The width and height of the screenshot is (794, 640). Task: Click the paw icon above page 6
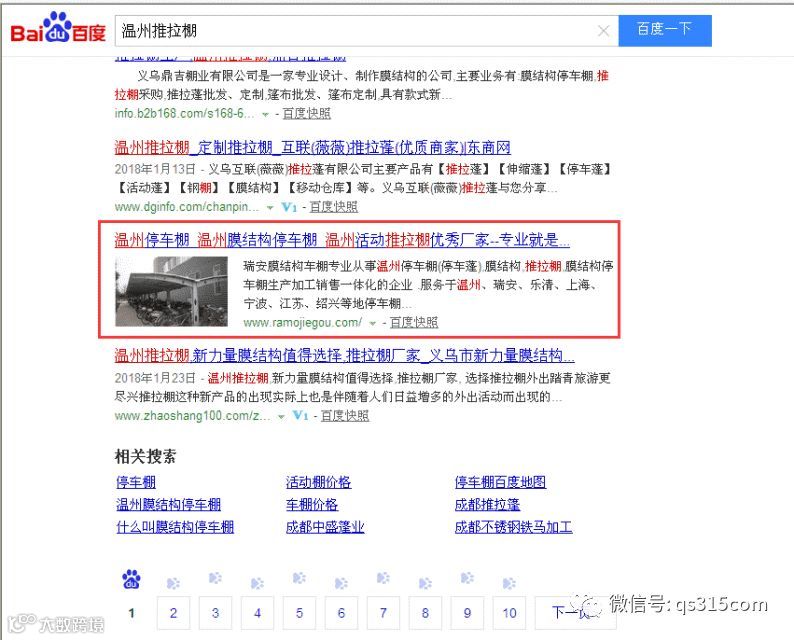tap(341, 583)
